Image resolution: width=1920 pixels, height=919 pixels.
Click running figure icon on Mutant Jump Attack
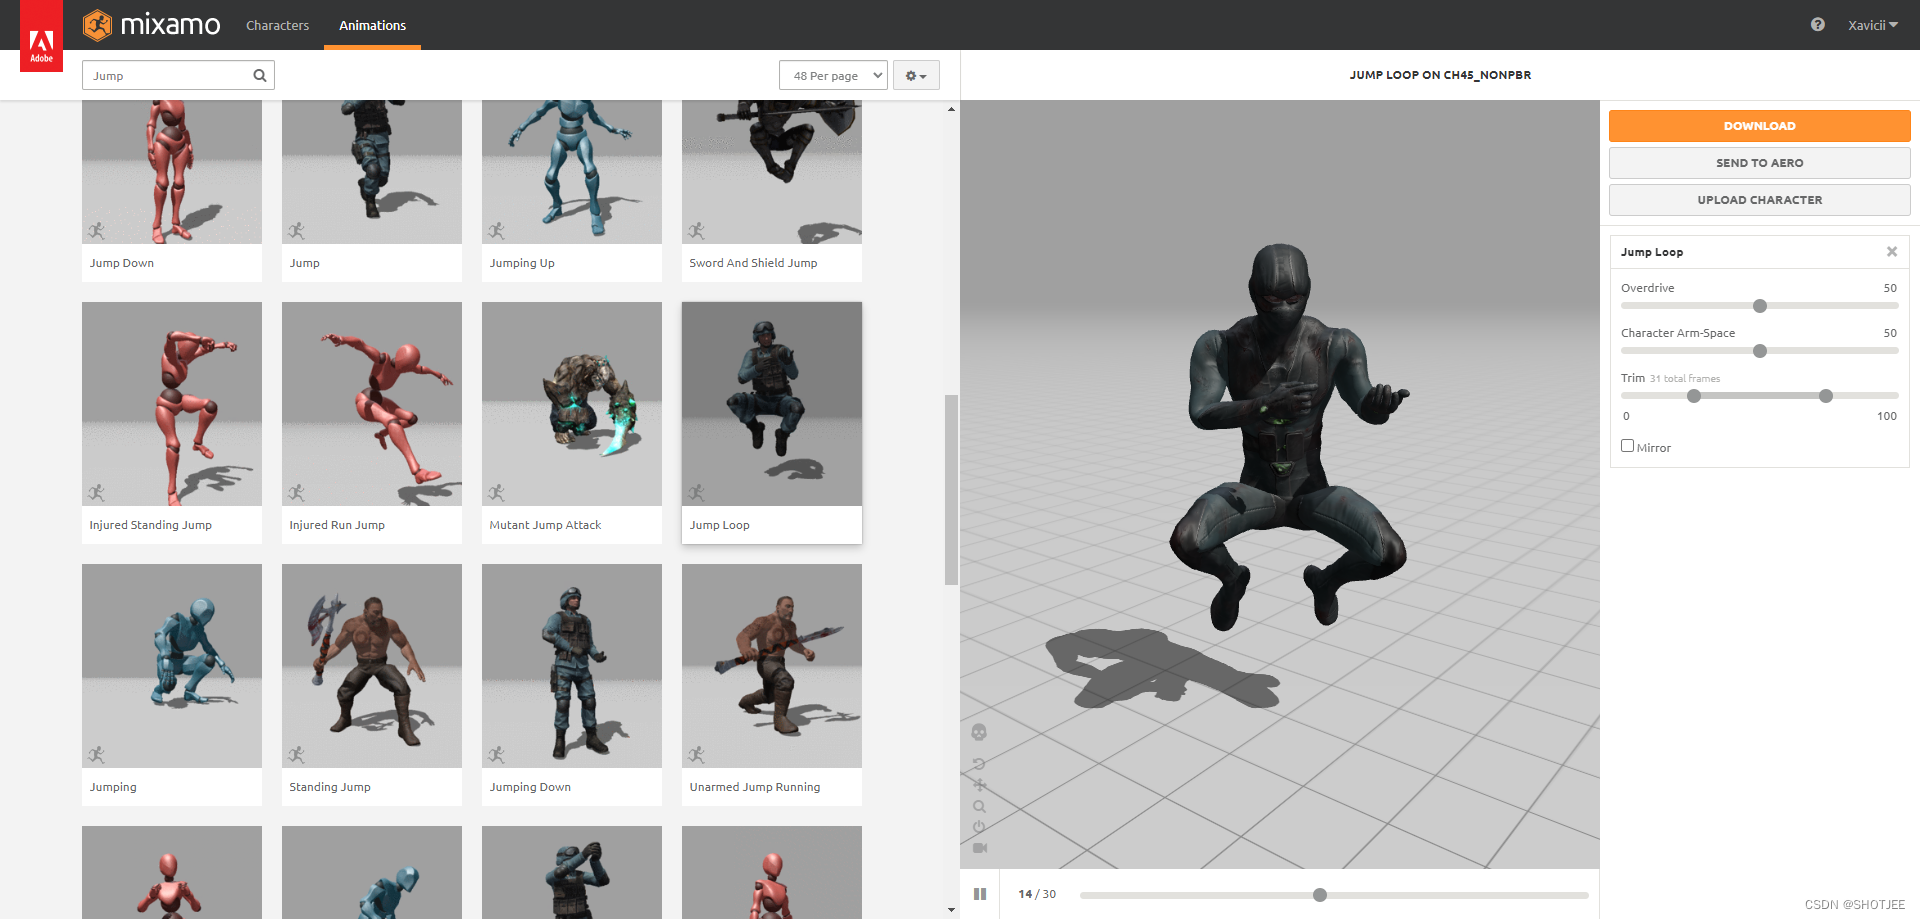(496, 493)
